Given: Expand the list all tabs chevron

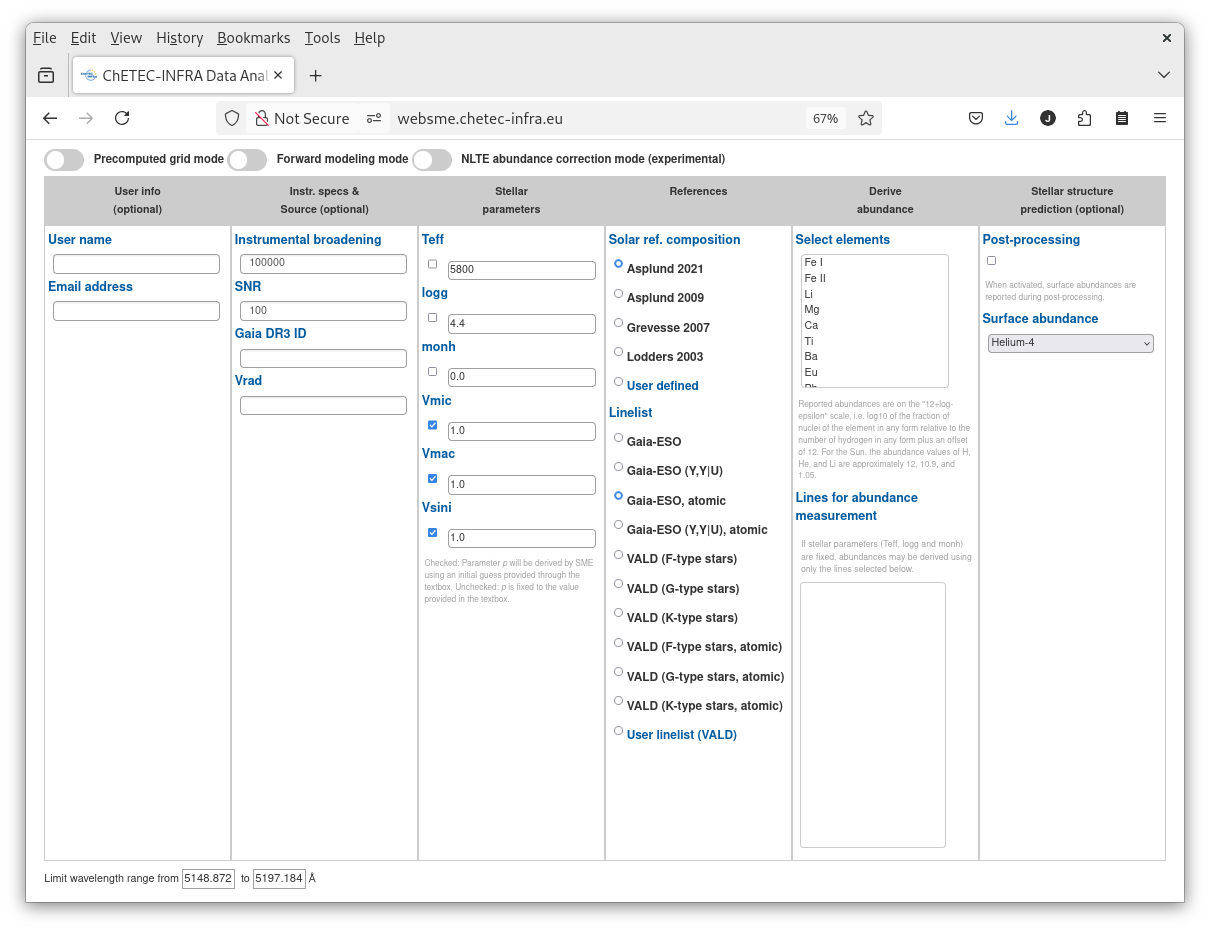Looking at the screenshot, I should click(x=1164, y=75).
